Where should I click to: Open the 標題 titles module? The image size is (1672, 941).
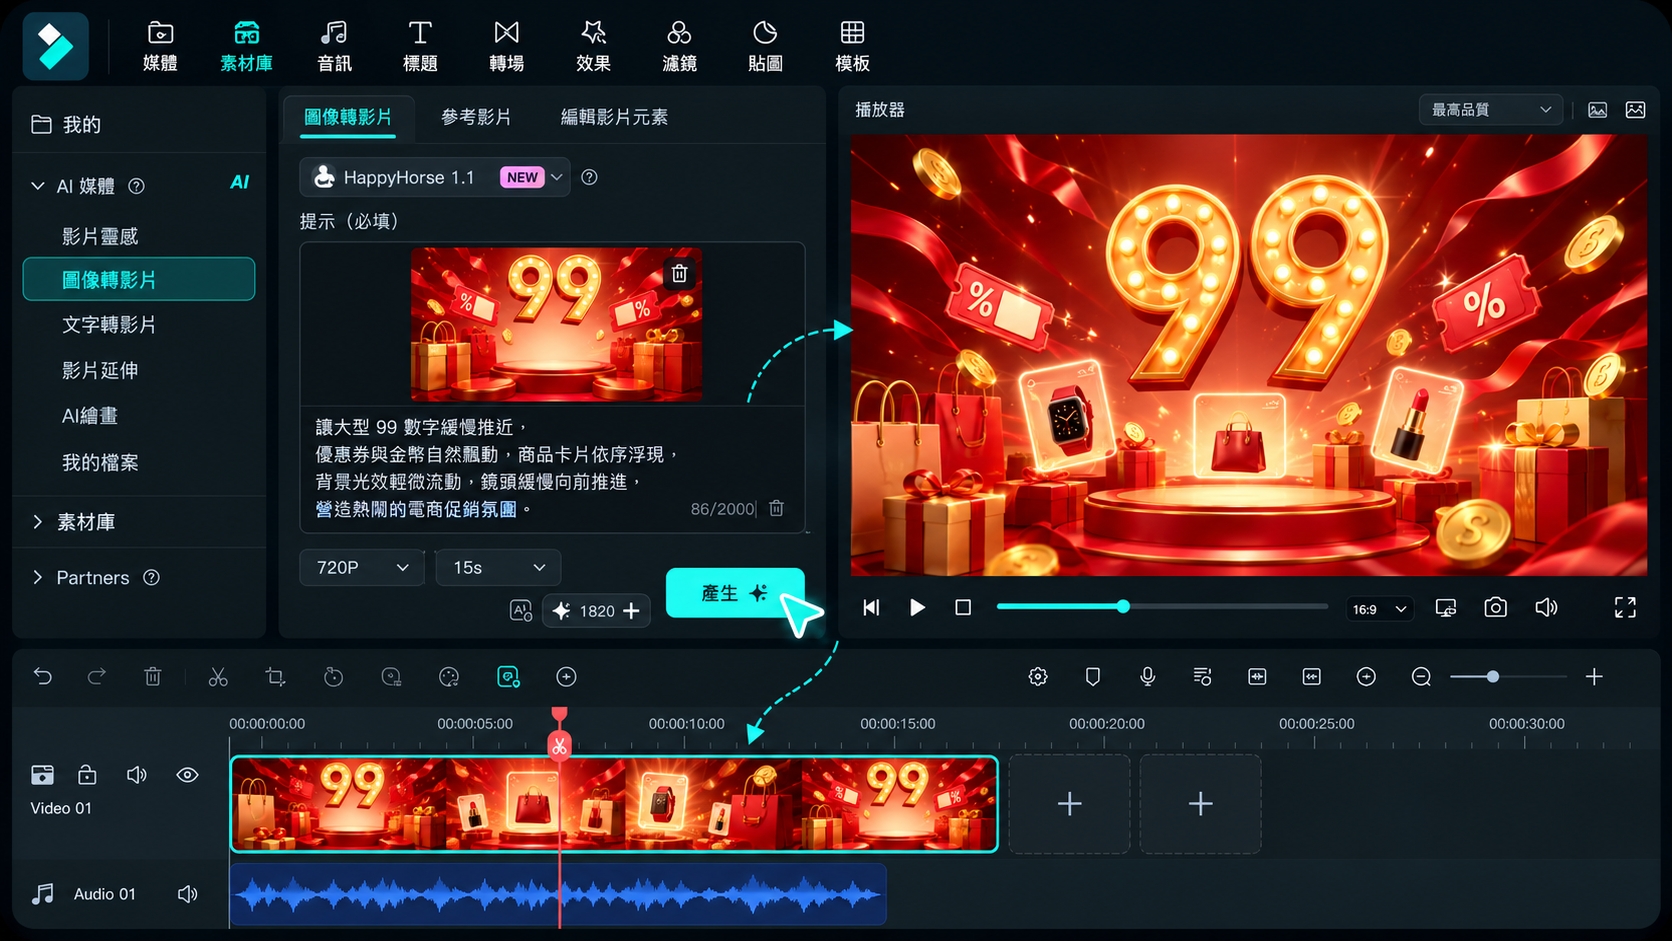pos(420,46)
